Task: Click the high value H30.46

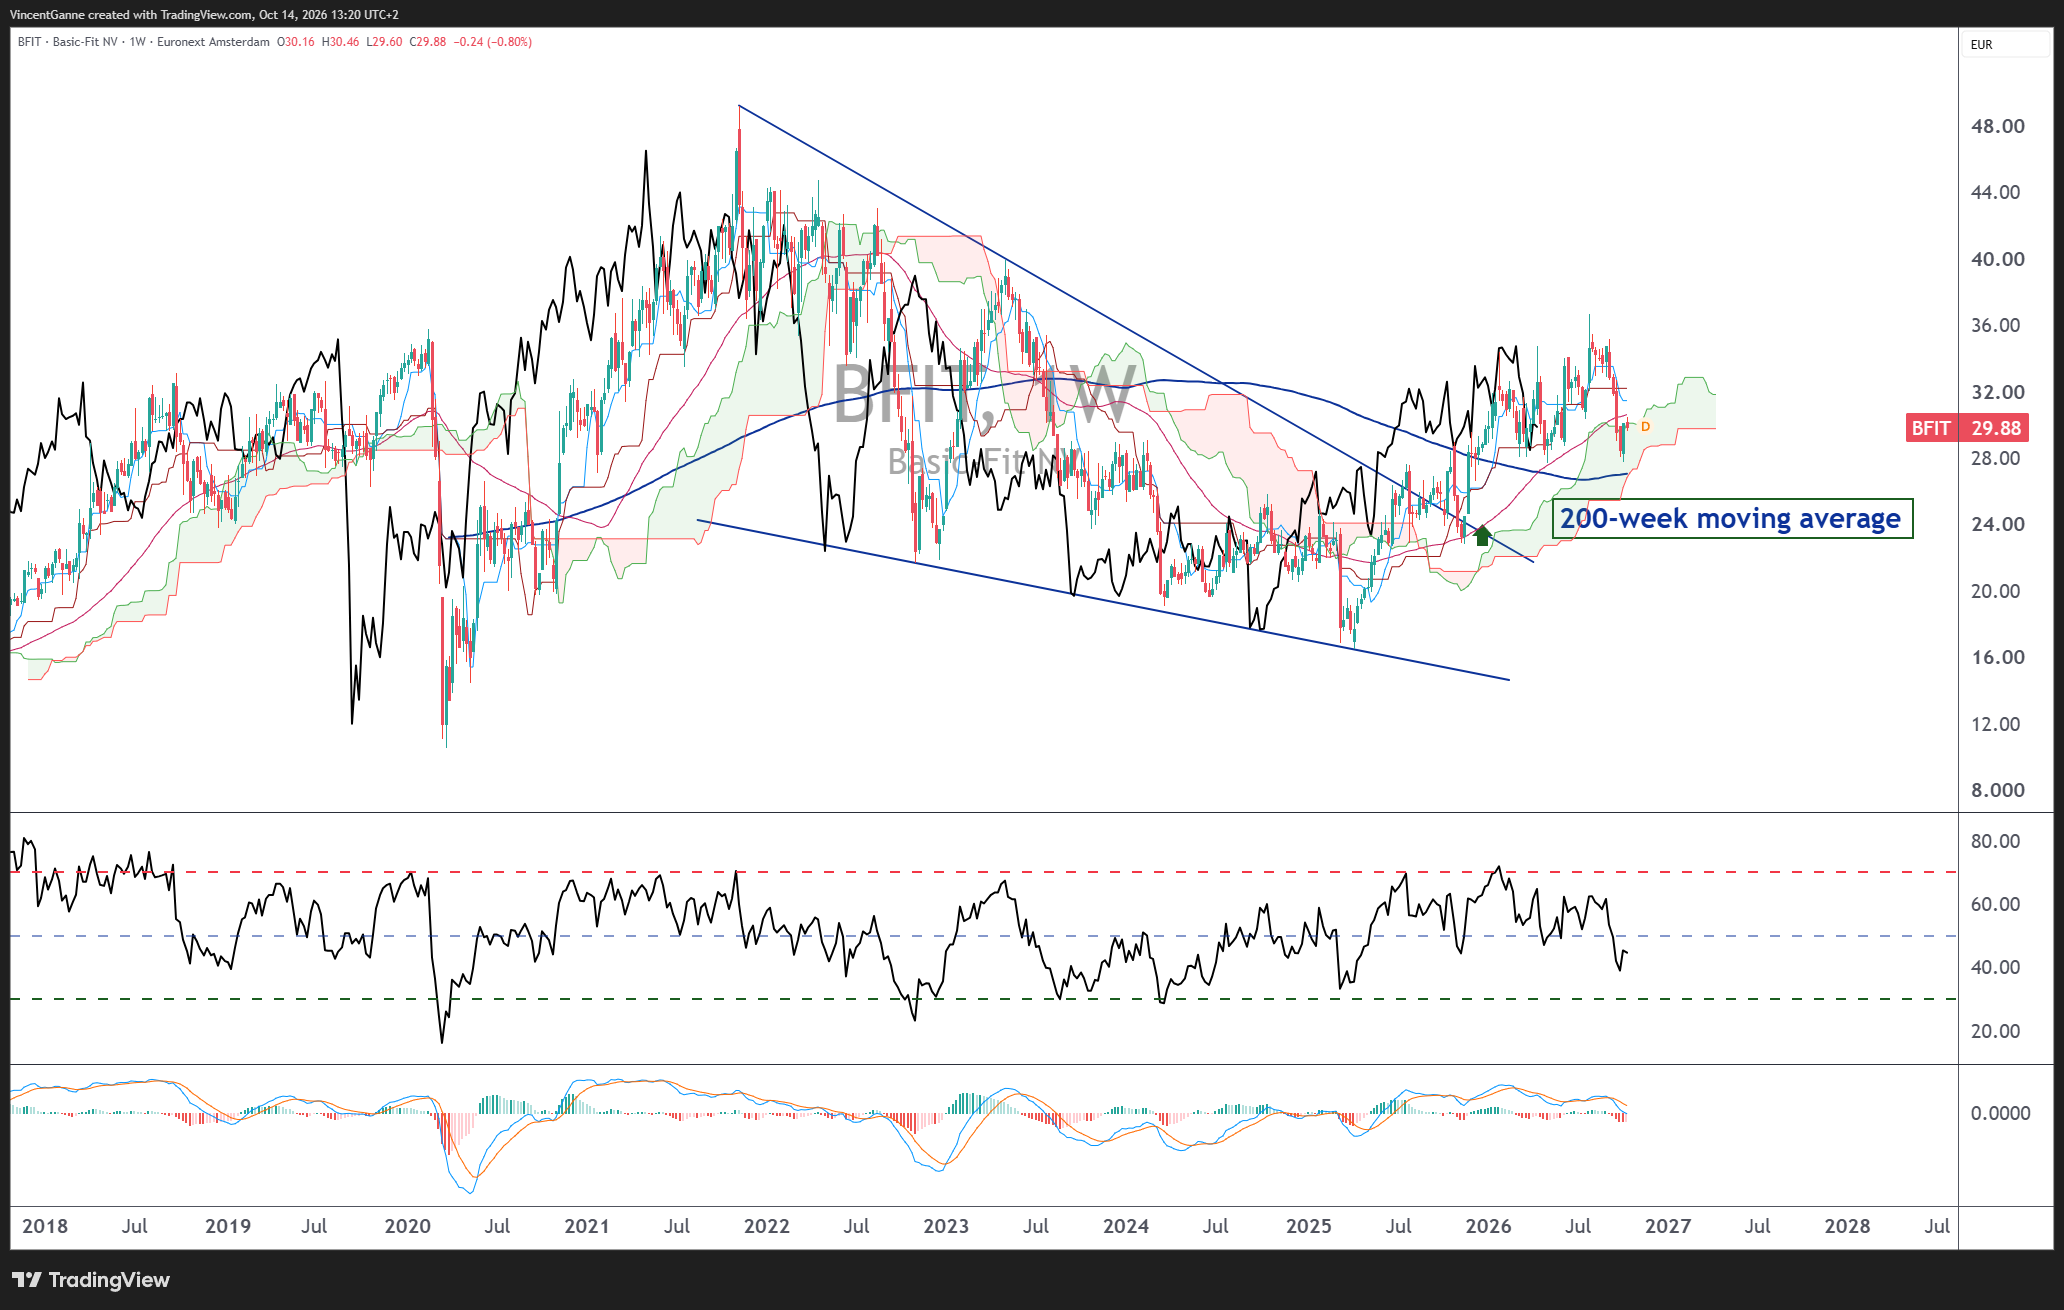Action: (x=340, y=42)
